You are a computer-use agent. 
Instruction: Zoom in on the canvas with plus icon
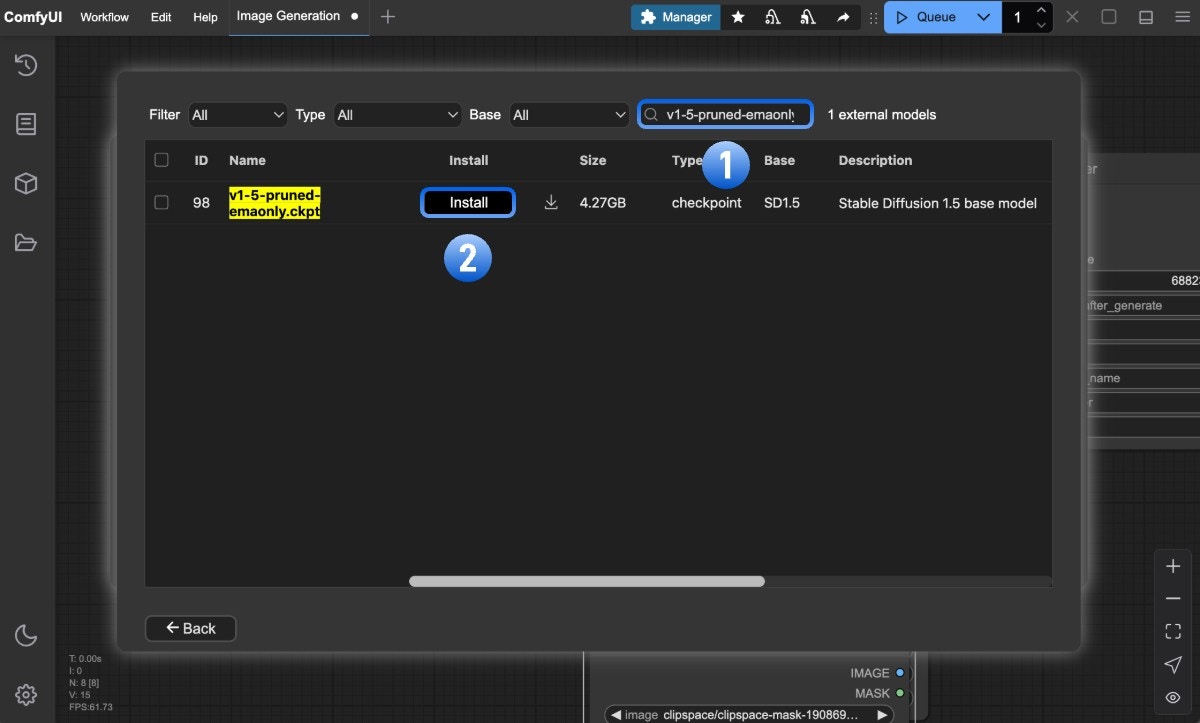[x=1172, y=565]
